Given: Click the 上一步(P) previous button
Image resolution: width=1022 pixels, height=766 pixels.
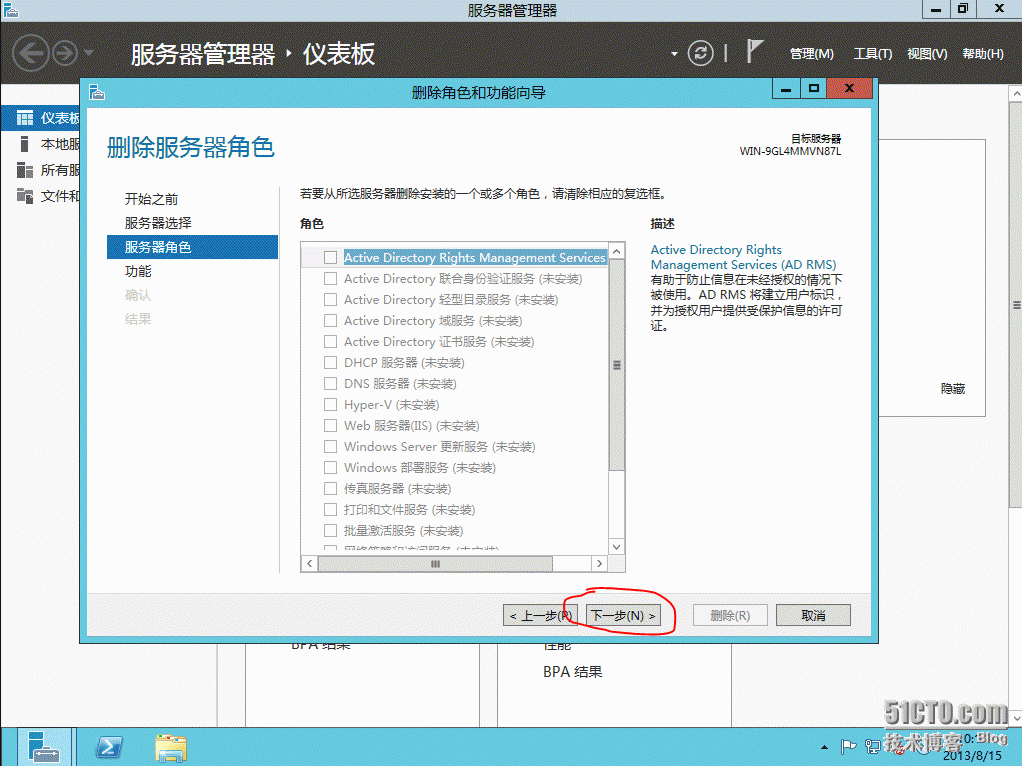Looking at the screenshot, I should click(x=540, y=615).
